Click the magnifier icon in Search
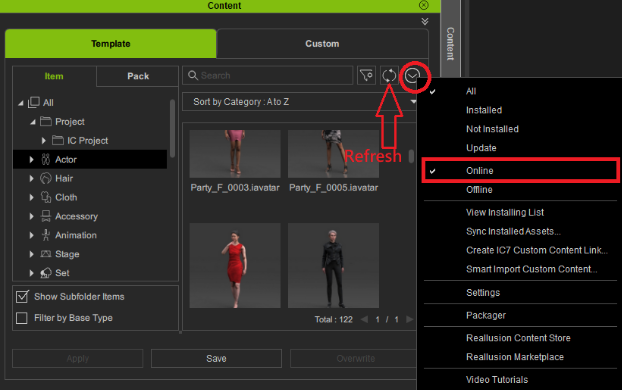Image resolution: width=622 pixels, height=390 pixels. click(x=193, y=75)
